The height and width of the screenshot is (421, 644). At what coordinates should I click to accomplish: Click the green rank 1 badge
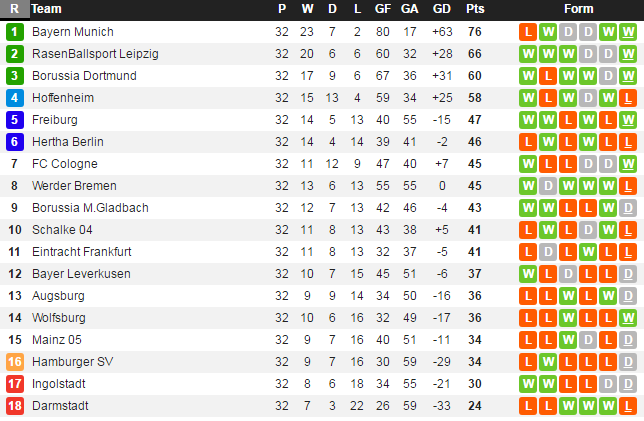pyautogui.click(x=15, y=32)
